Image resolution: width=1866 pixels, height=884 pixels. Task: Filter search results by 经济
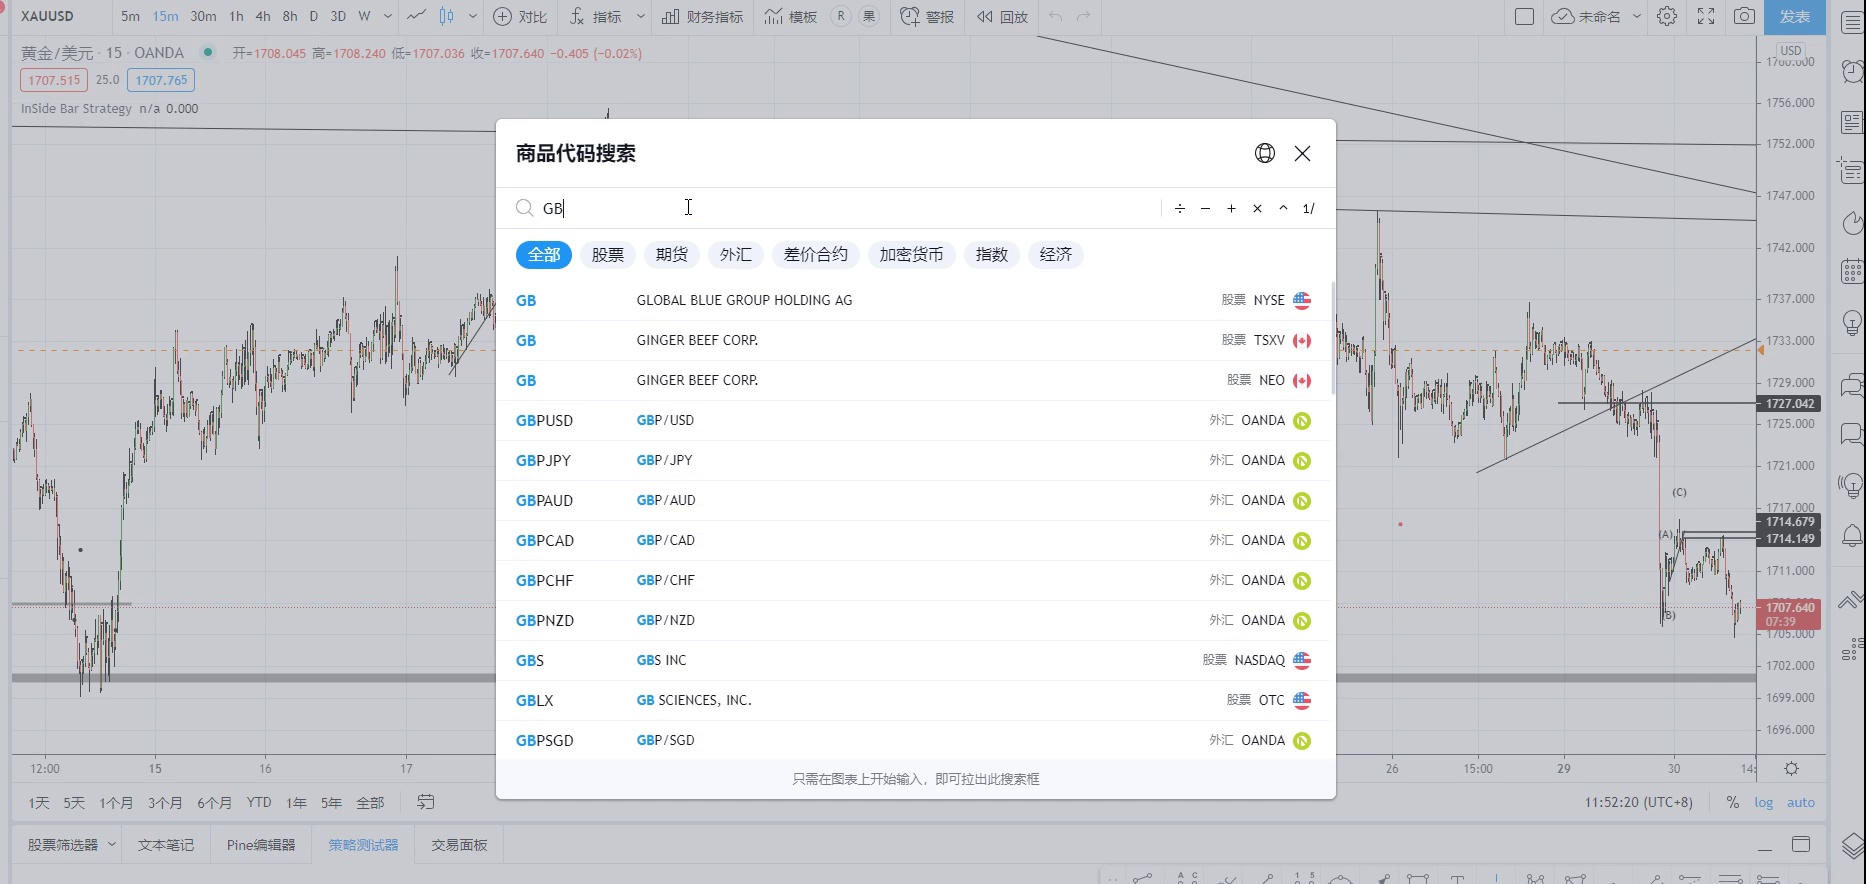coord(1056,255)
